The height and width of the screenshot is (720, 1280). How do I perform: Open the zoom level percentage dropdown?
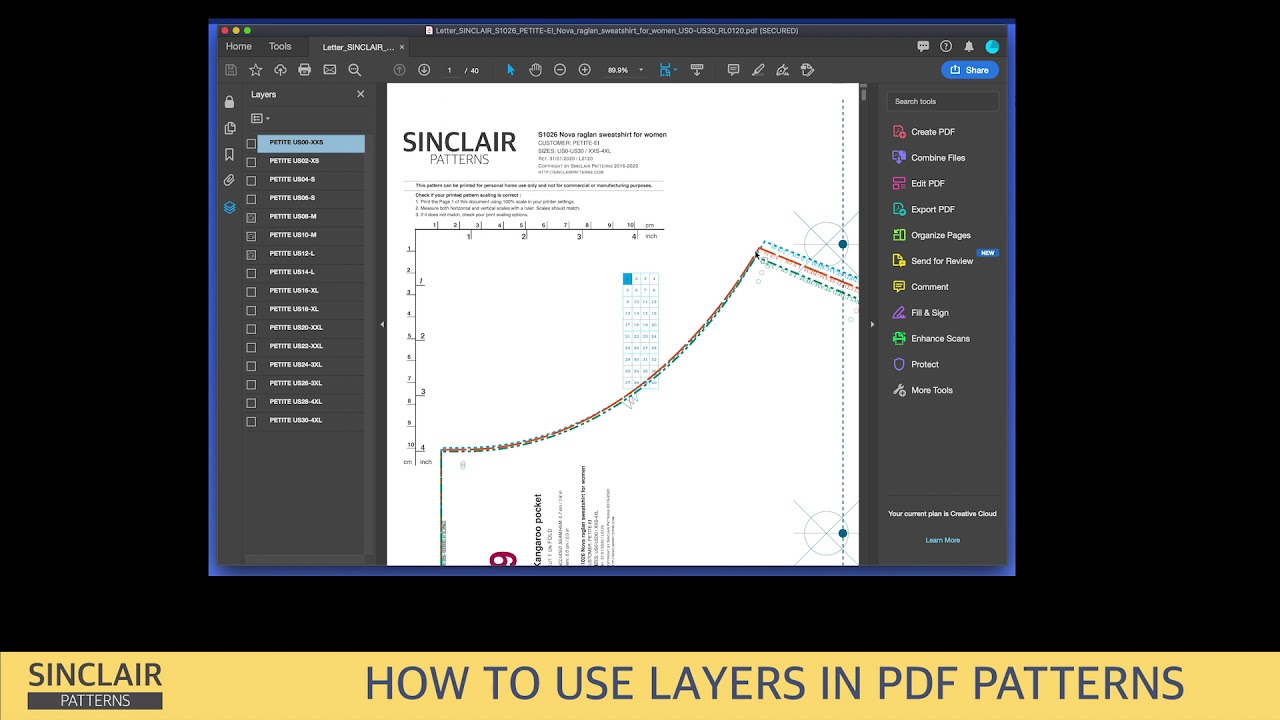tap(641, 70)
